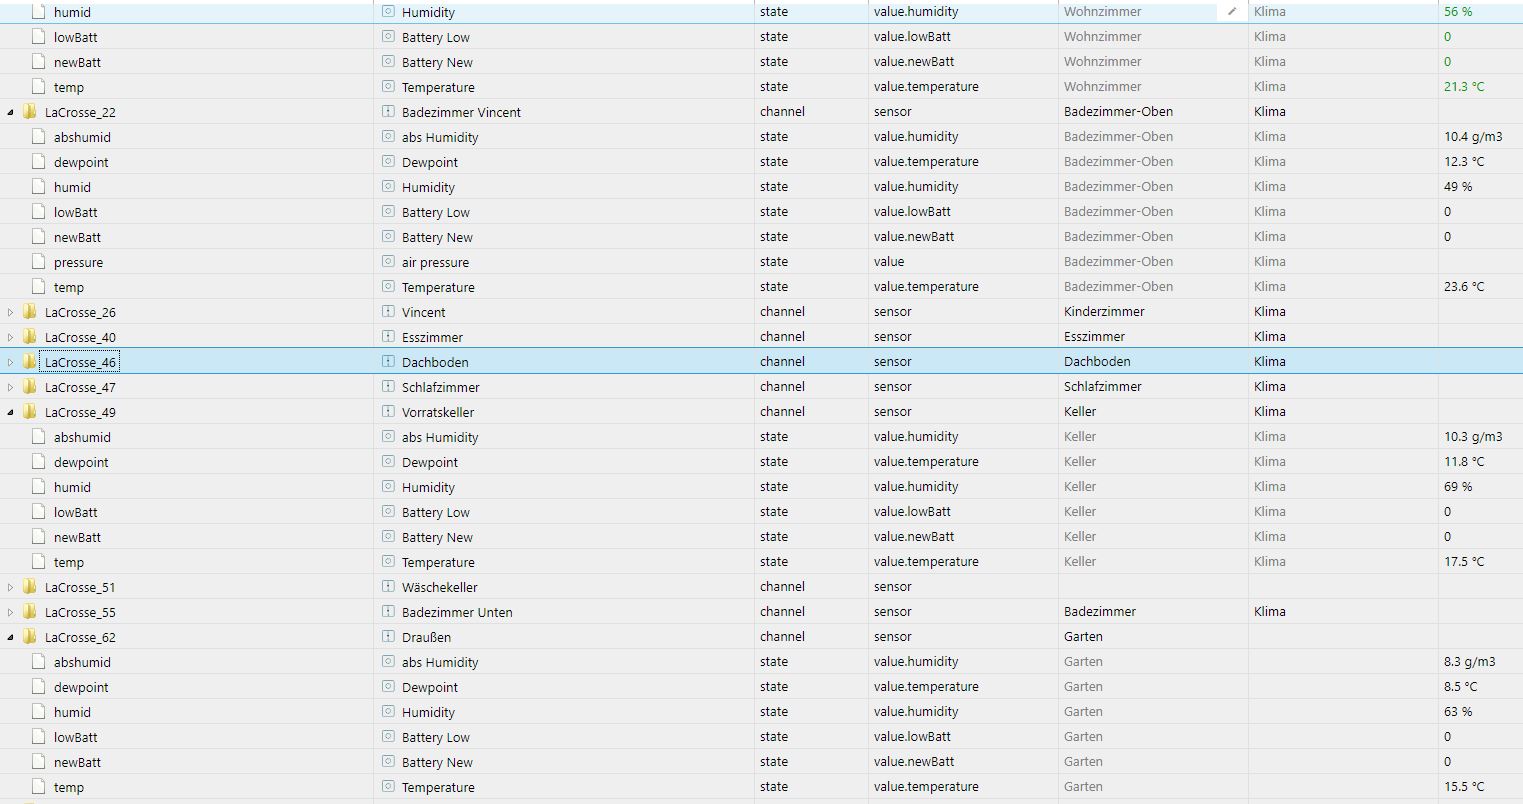Click channel icon beside Schlafzimmer name
The height and width of the screenshot is (804, 1523).
389,386
